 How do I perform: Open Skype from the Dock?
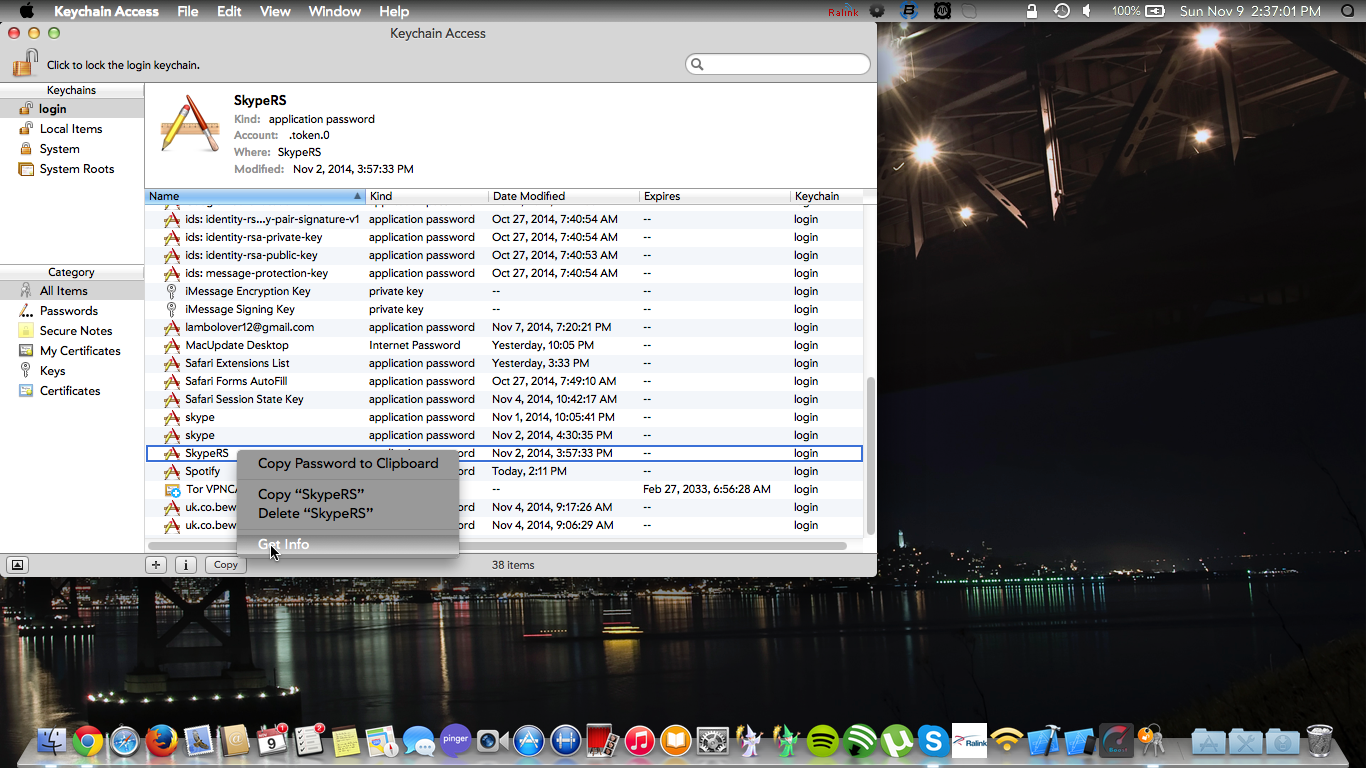[933, 741]
